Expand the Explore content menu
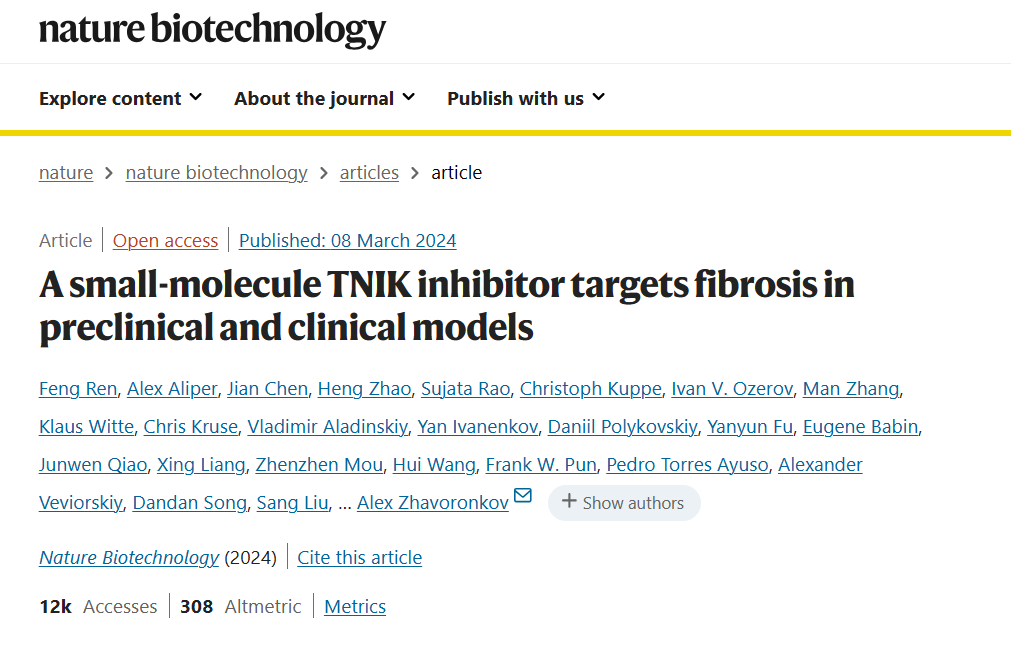1011x645 pixels. coord(120,98)
